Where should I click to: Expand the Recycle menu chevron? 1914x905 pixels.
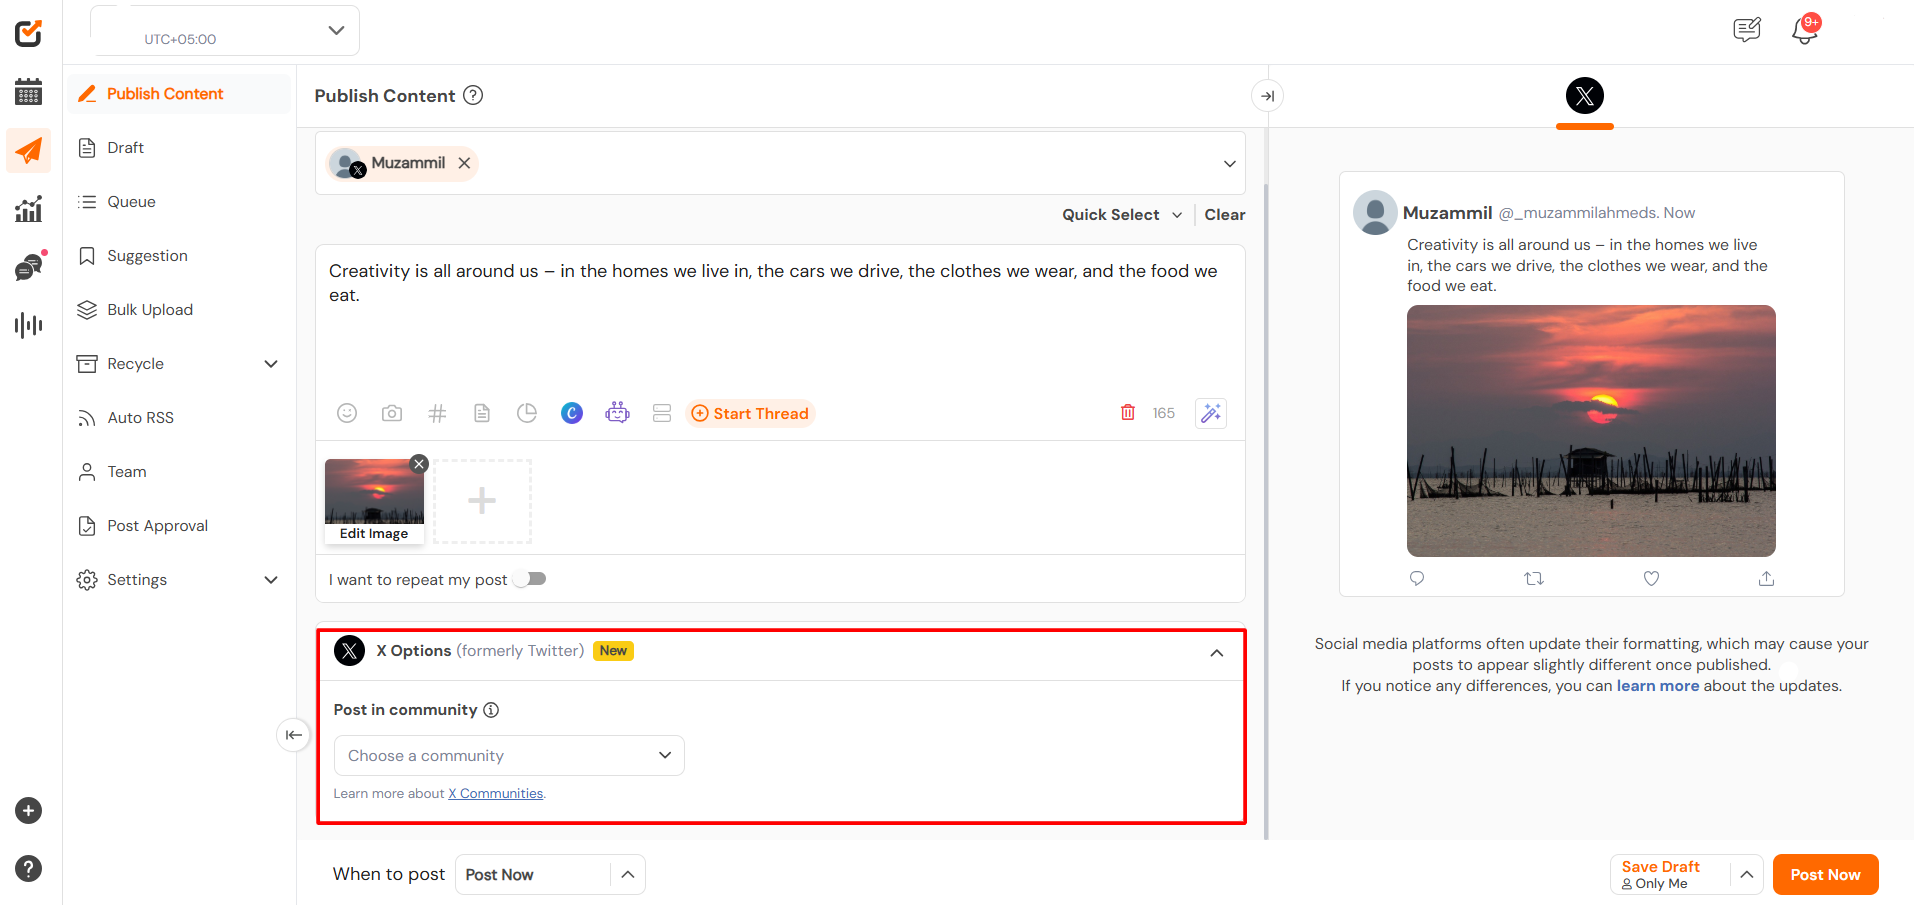tap(270, 364)
